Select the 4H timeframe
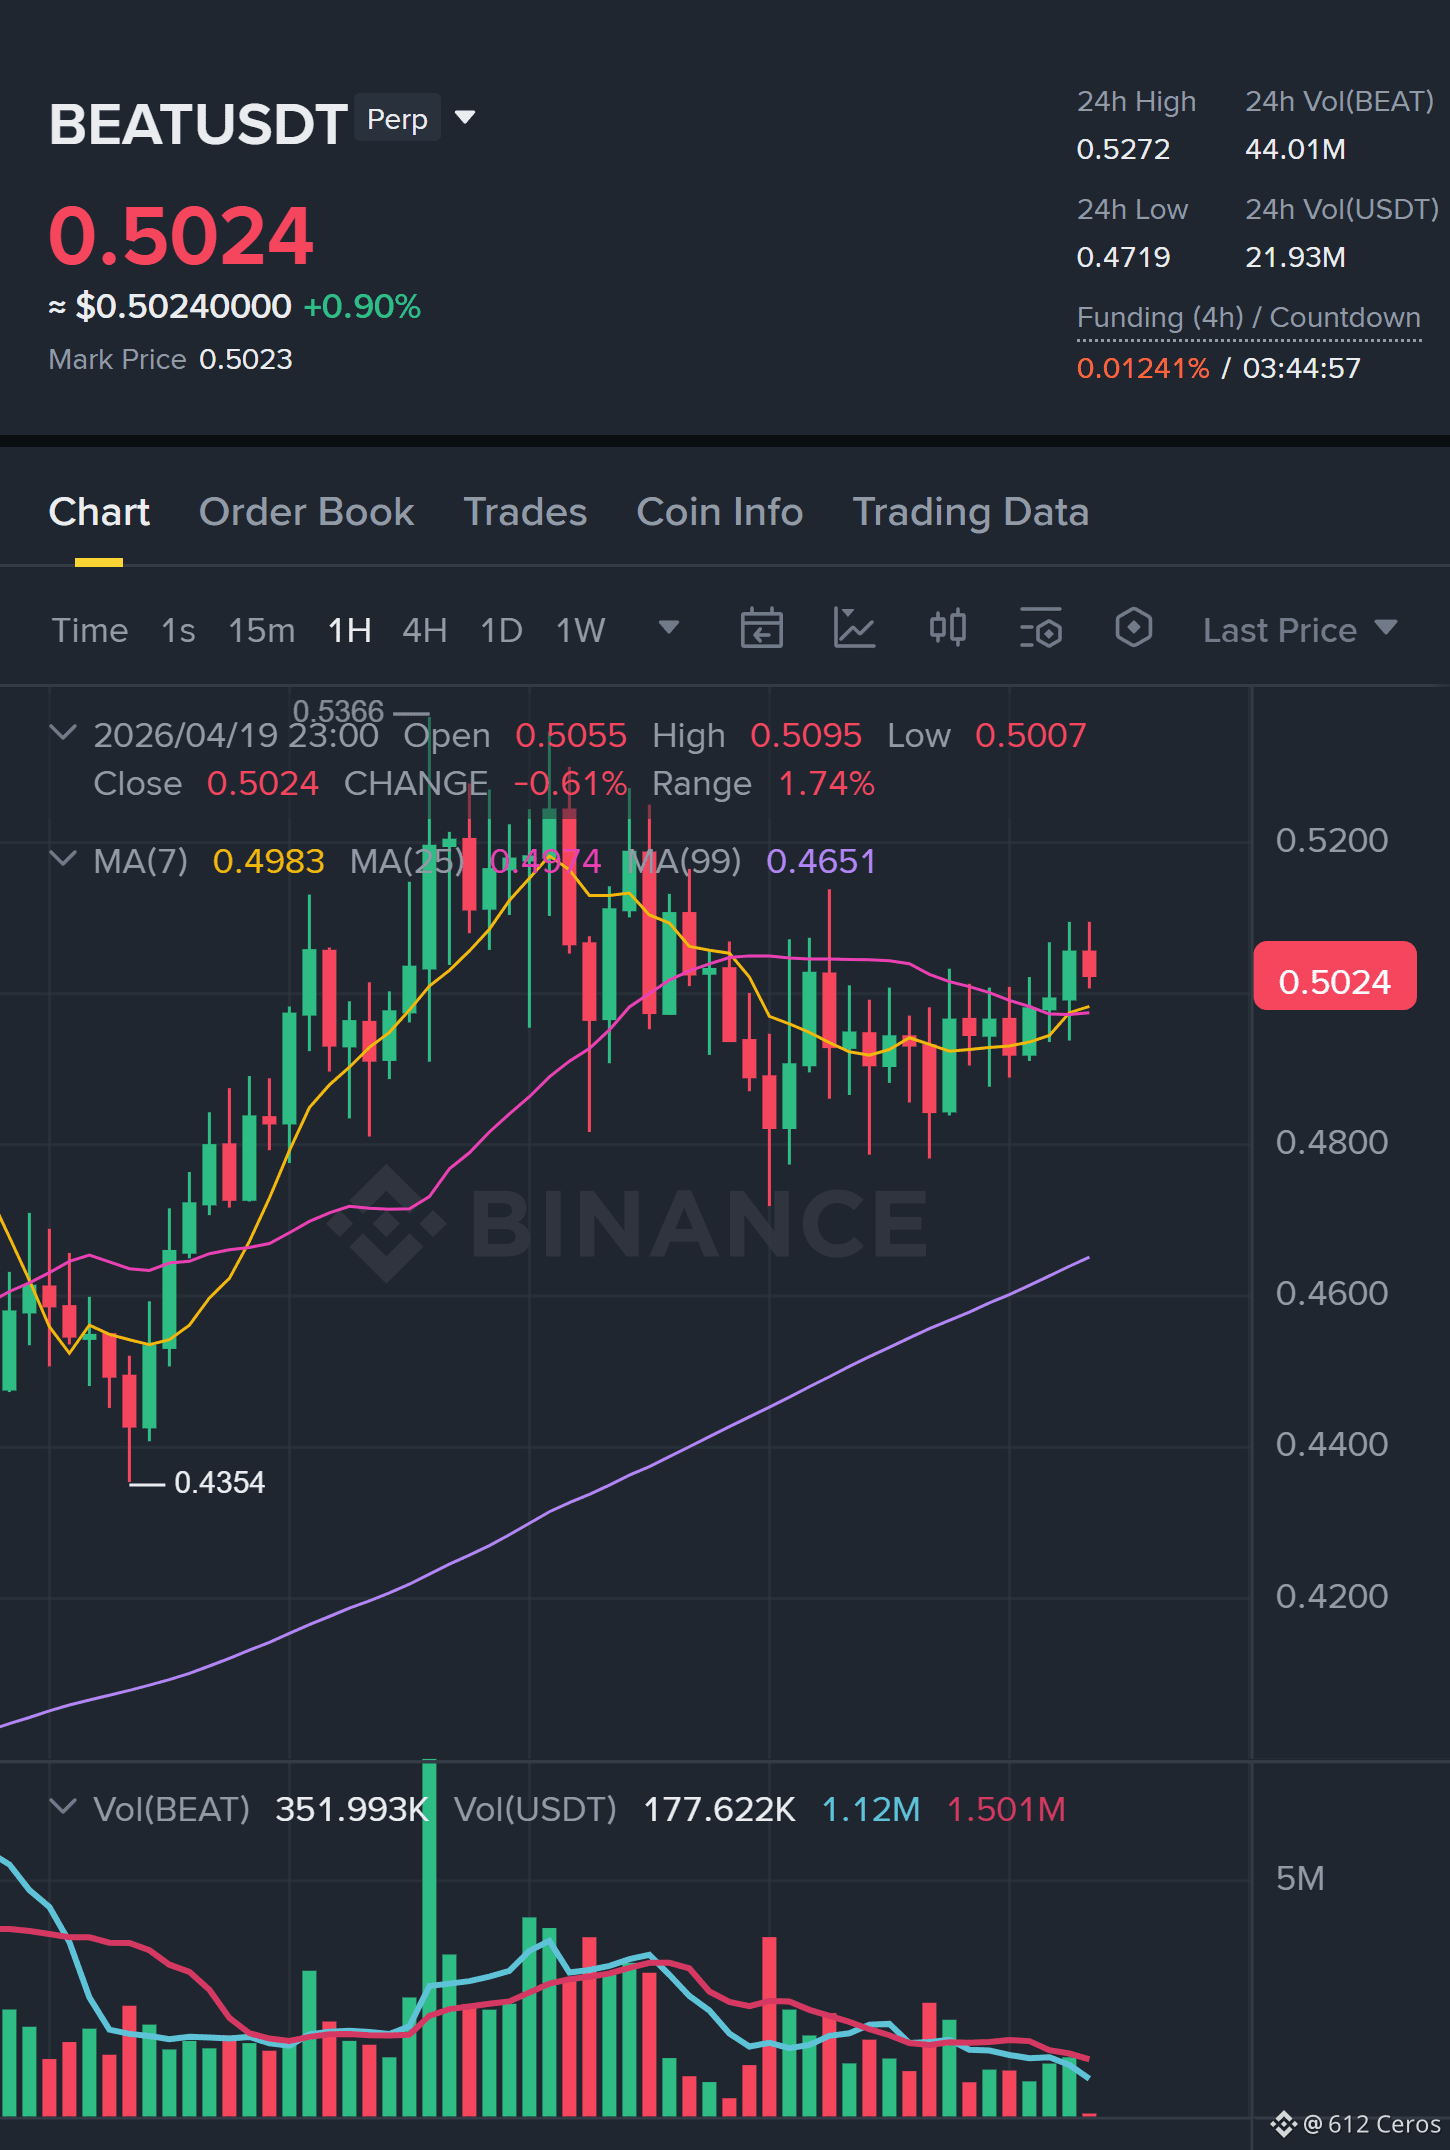 [x=424, y=630]
